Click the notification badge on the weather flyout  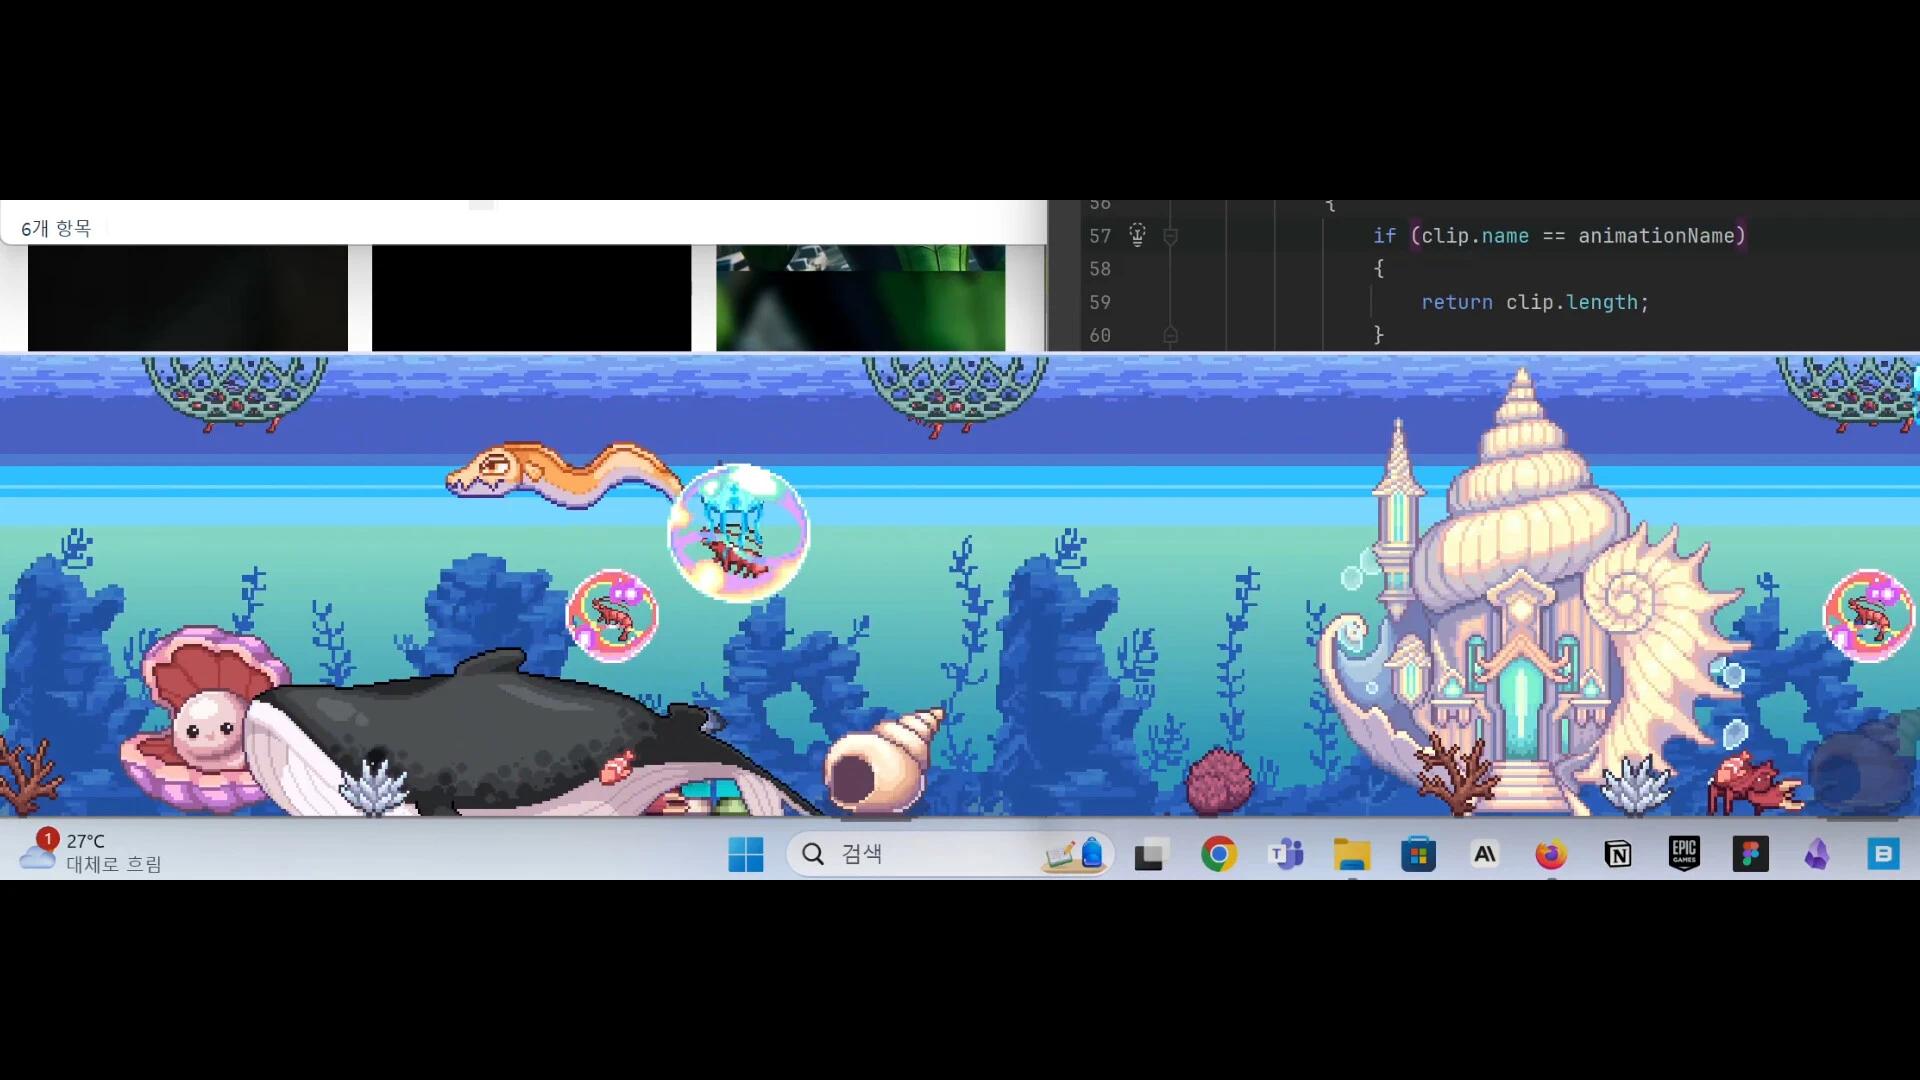click(x=45, y=838)
